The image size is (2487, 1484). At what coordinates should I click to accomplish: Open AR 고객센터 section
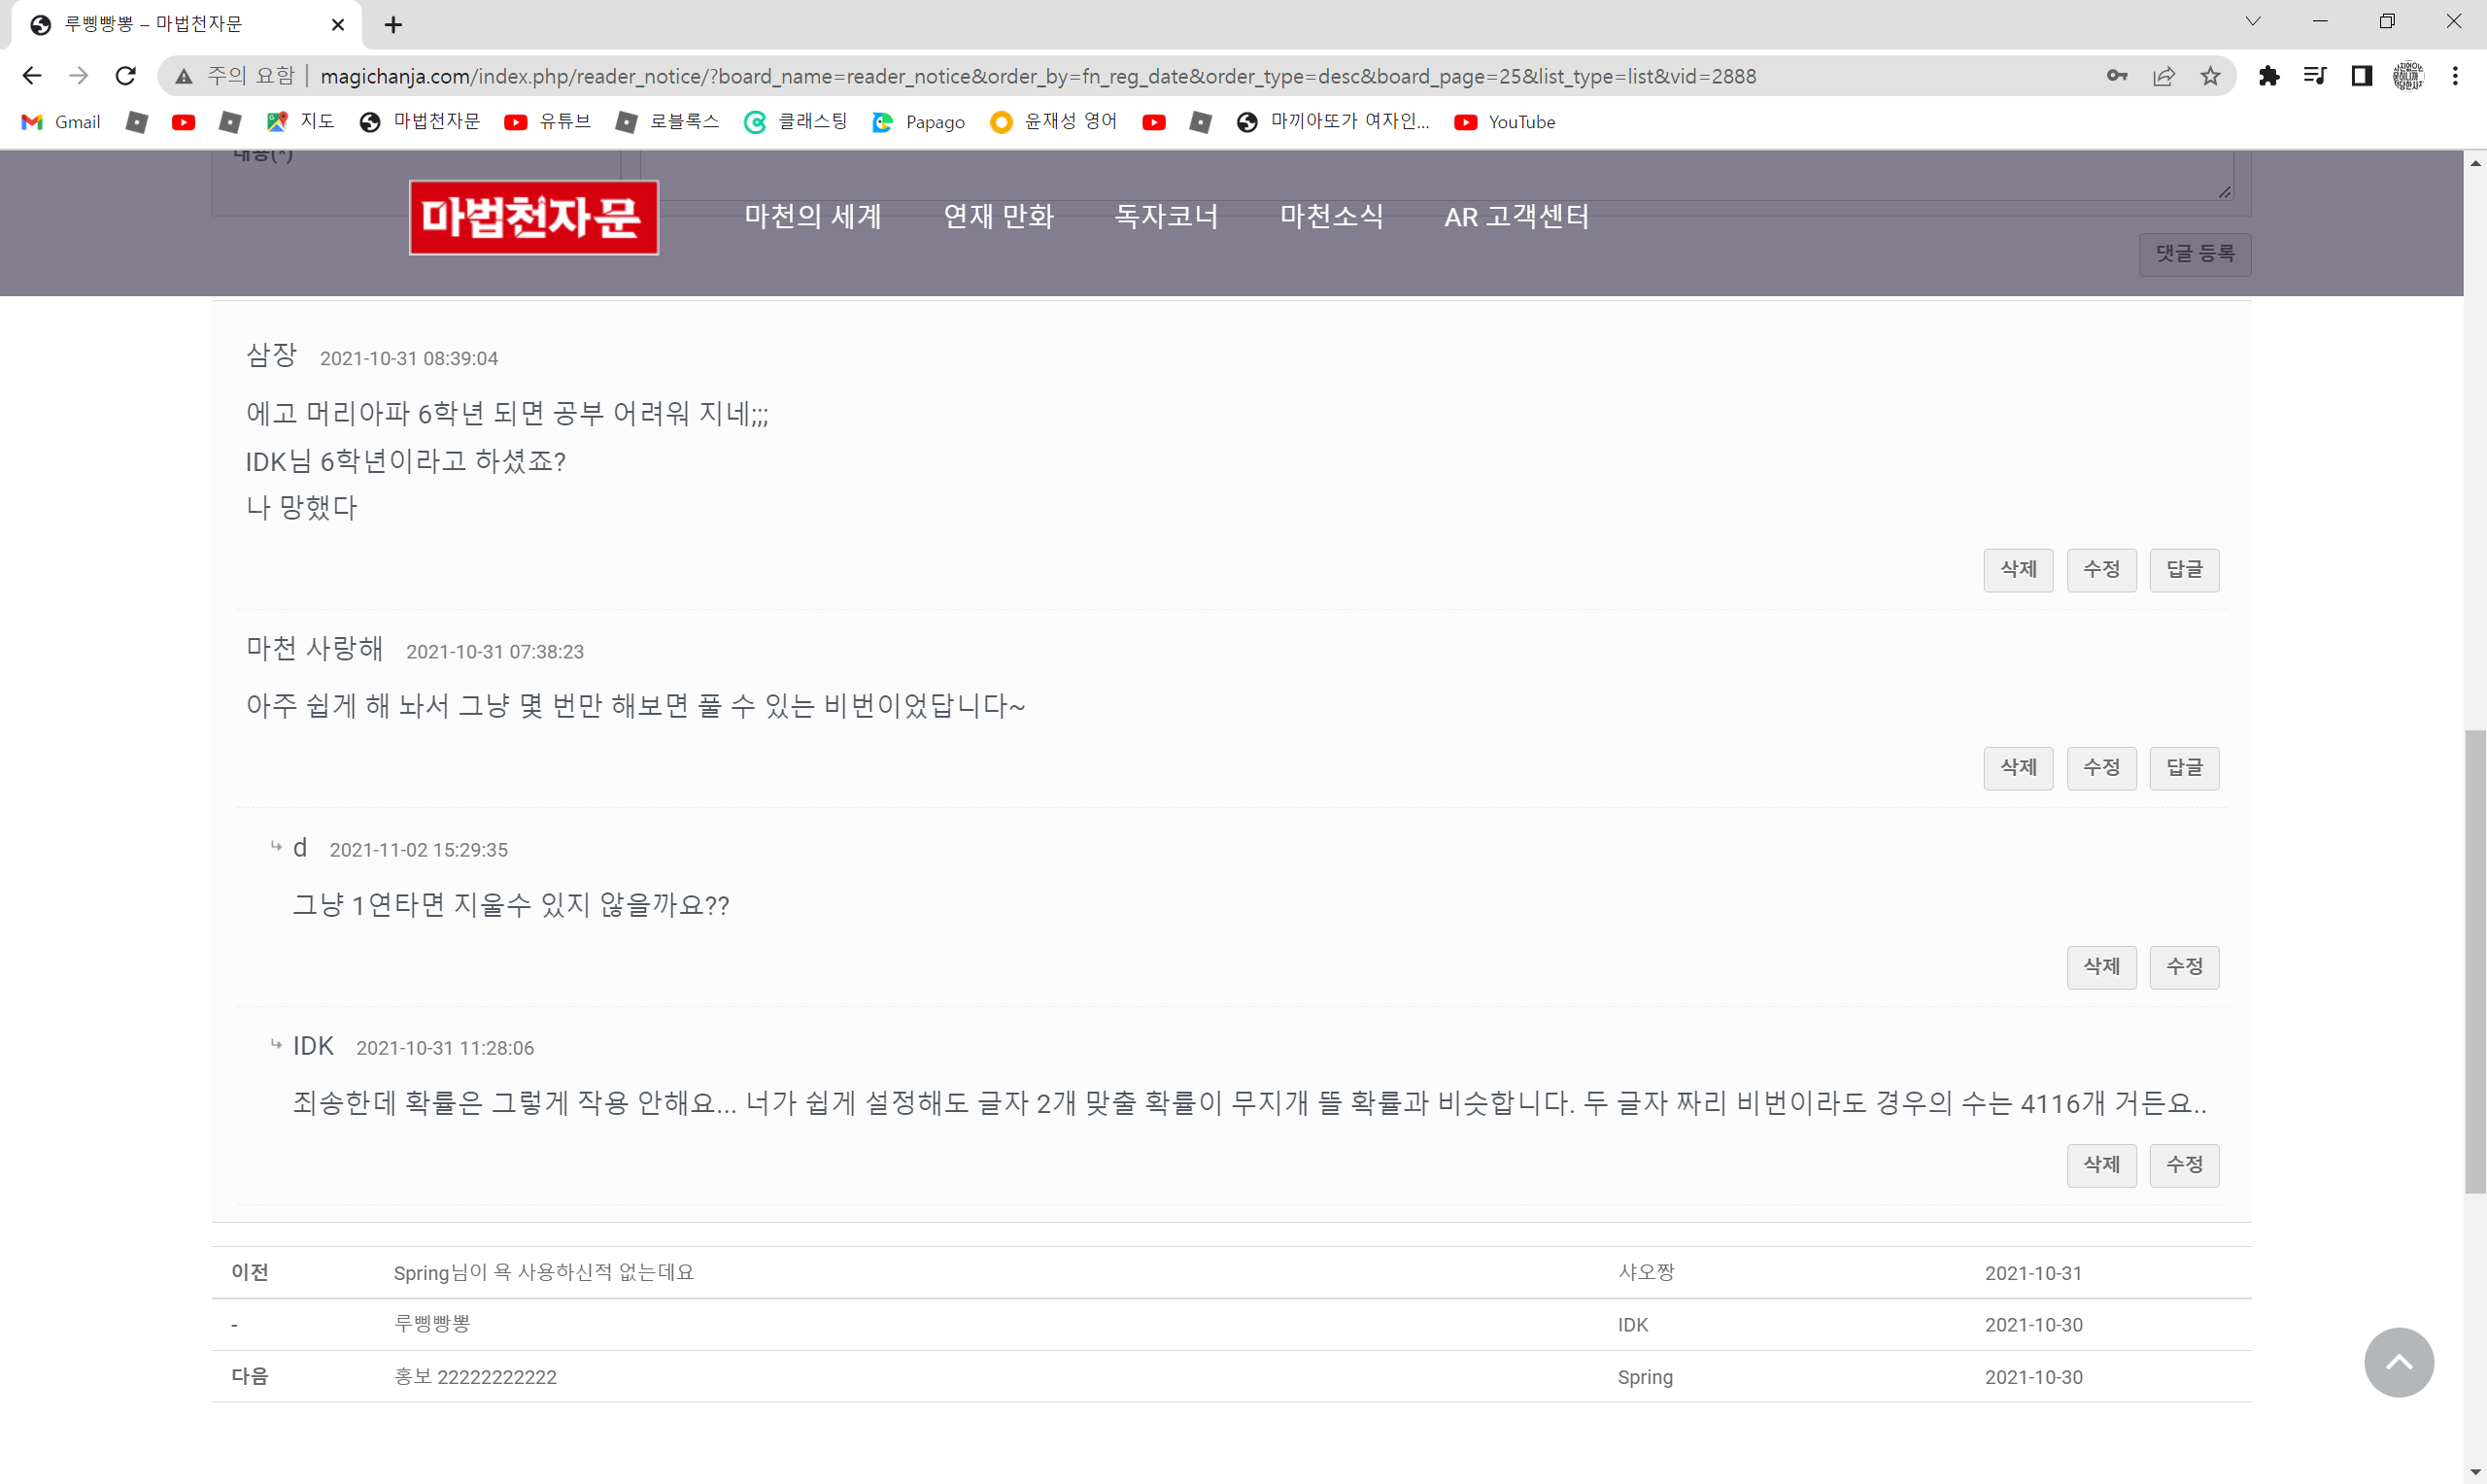pos(1517,216)
